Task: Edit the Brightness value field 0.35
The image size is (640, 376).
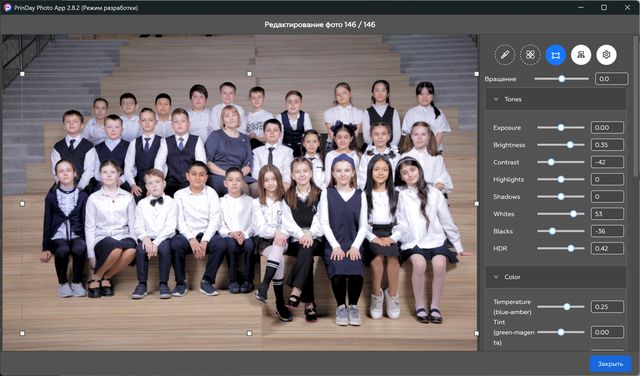Action: (607, 145)
